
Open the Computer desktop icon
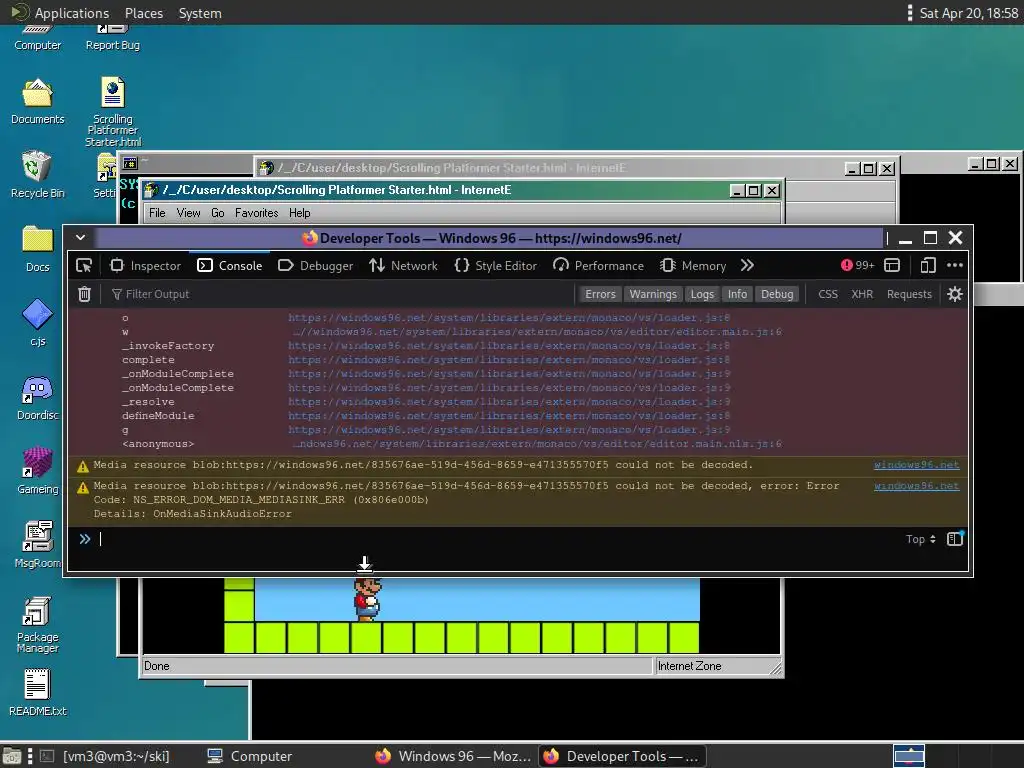click(37, 38)
